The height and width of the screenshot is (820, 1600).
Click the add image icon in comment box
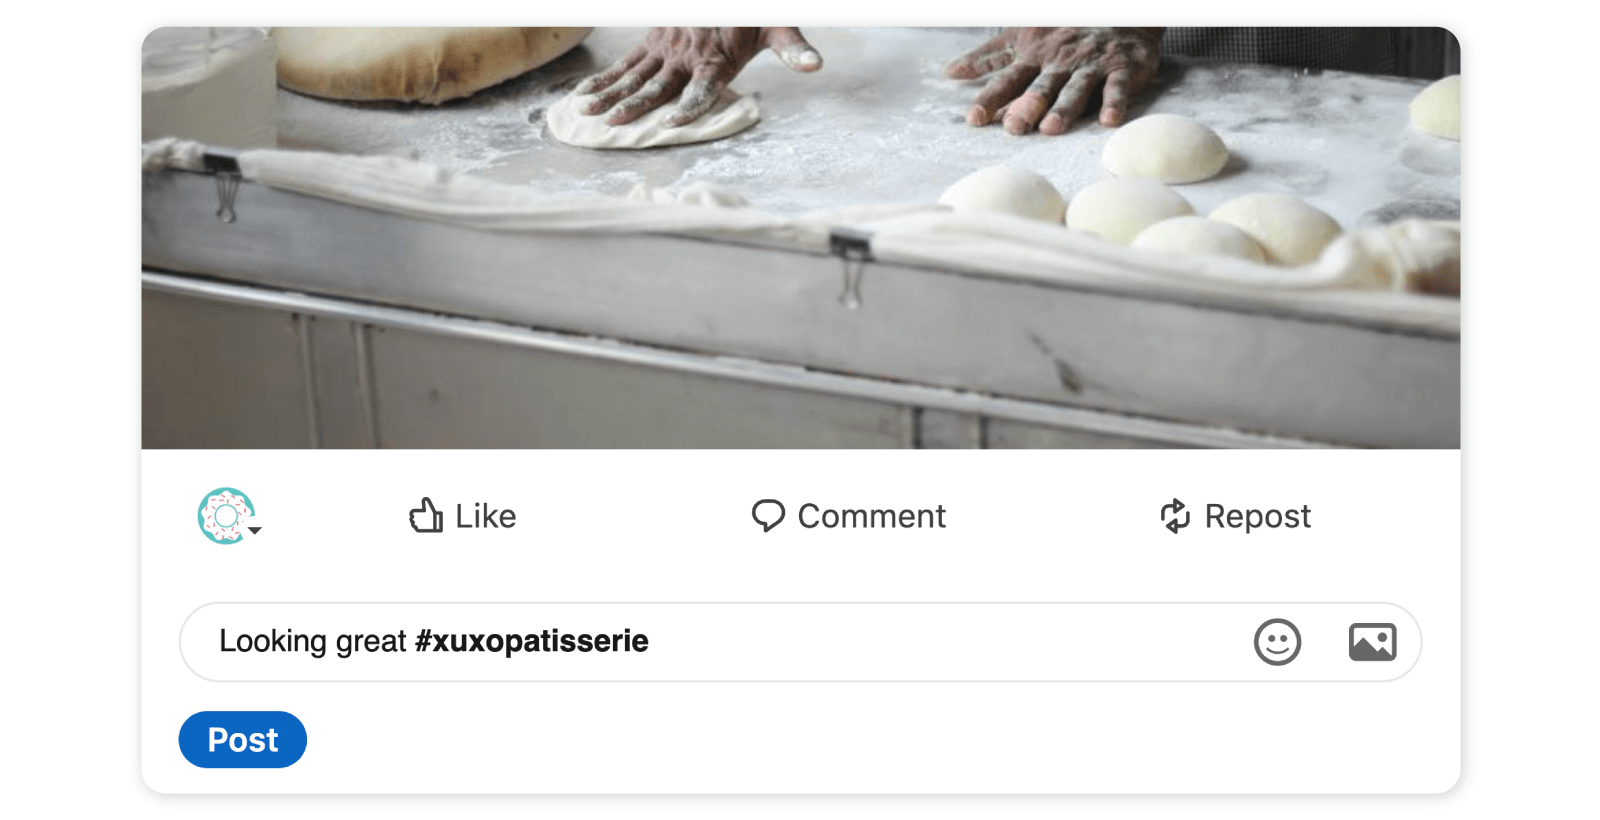pos(1372,642)
